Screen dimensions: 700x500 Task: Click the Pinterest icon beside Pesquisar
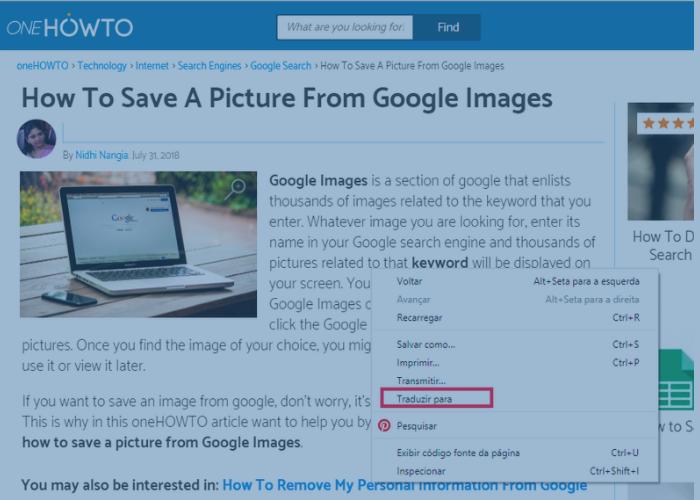click(x=384, y=425)
